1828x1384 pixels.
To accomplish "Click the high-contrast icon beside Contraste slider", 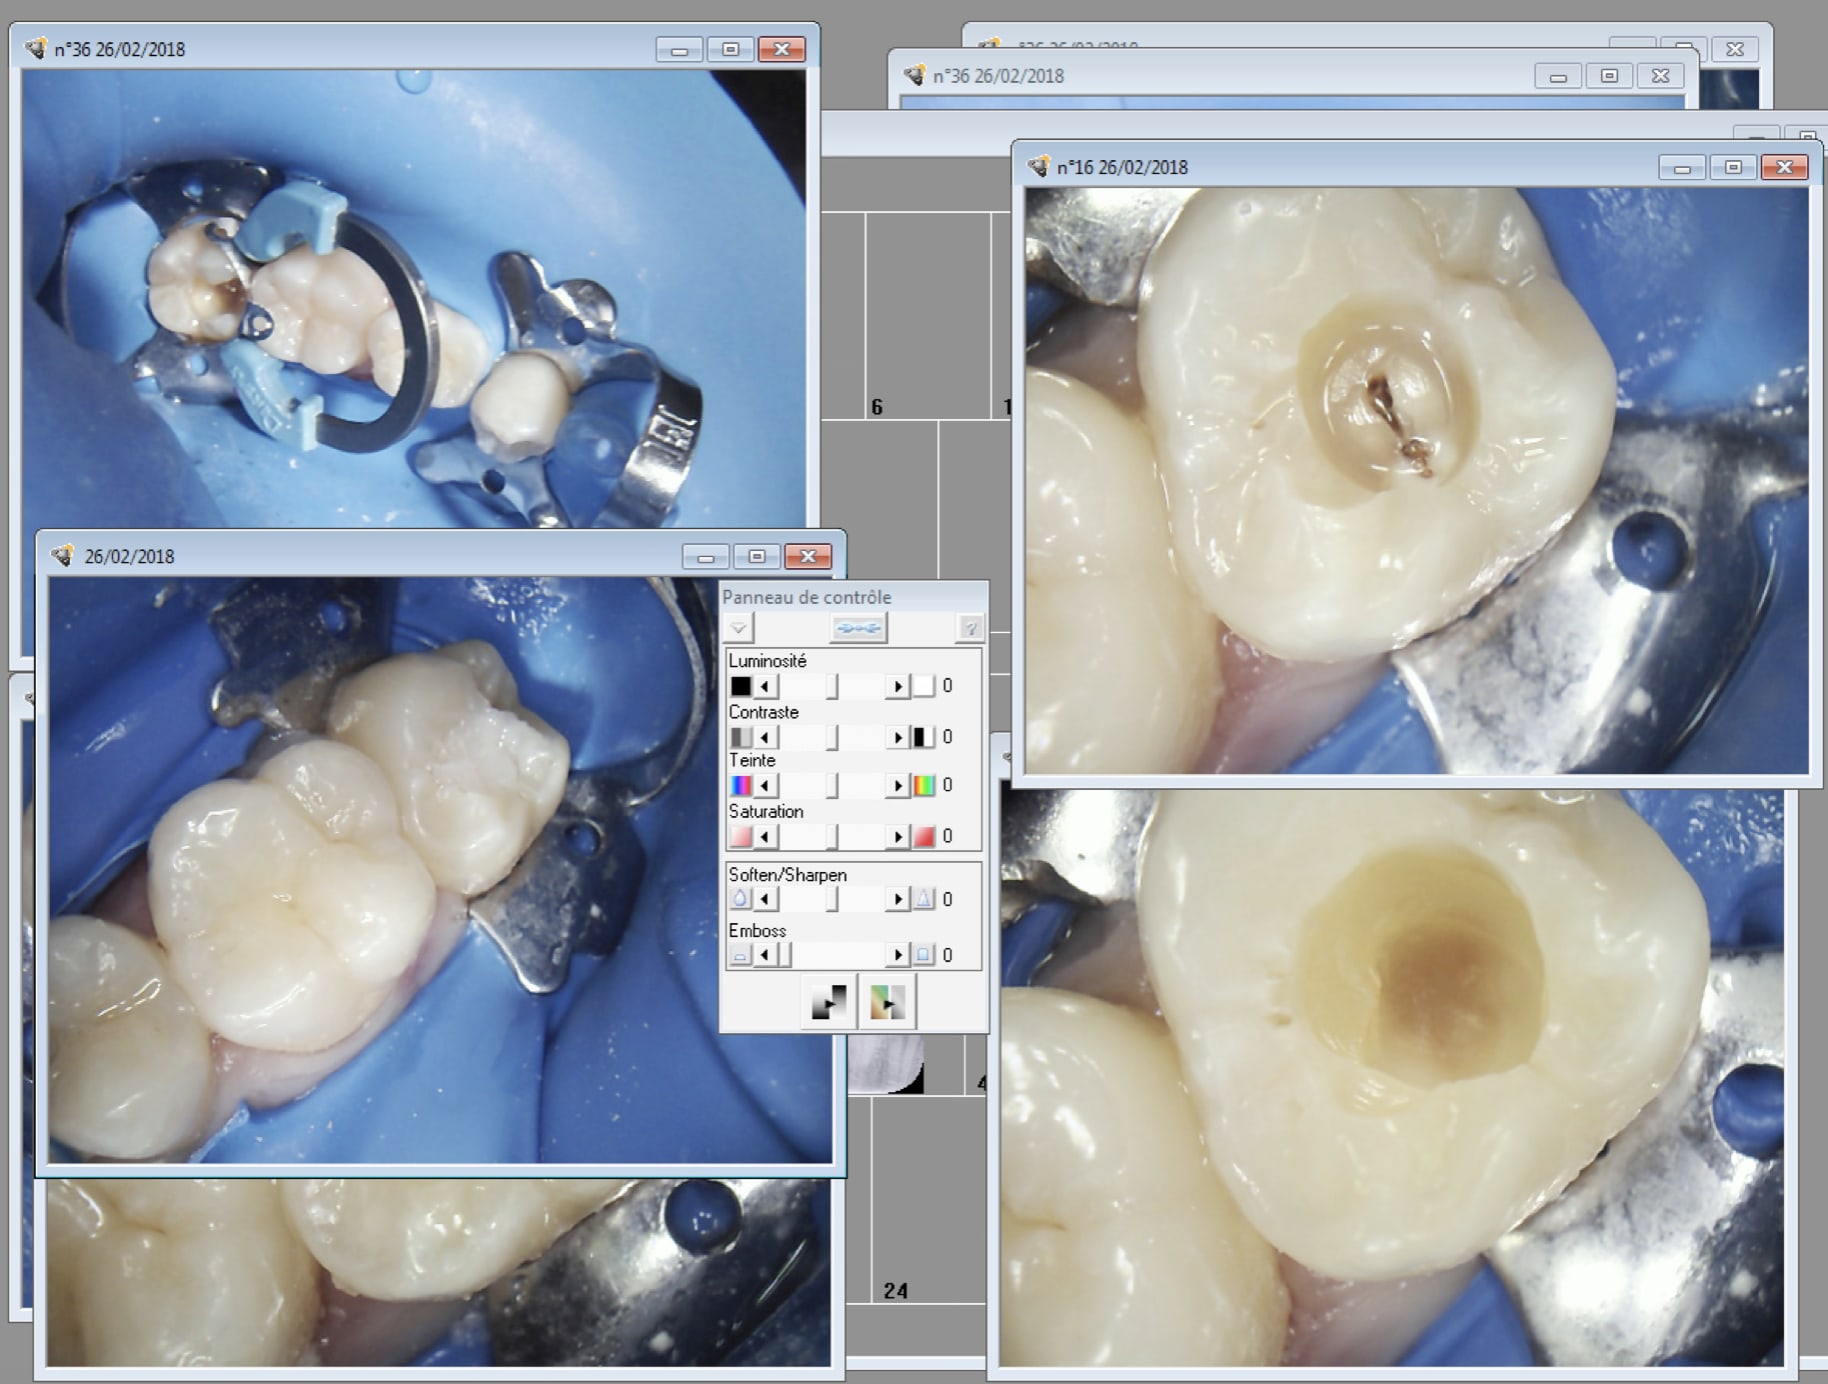I will coord(924,737).
